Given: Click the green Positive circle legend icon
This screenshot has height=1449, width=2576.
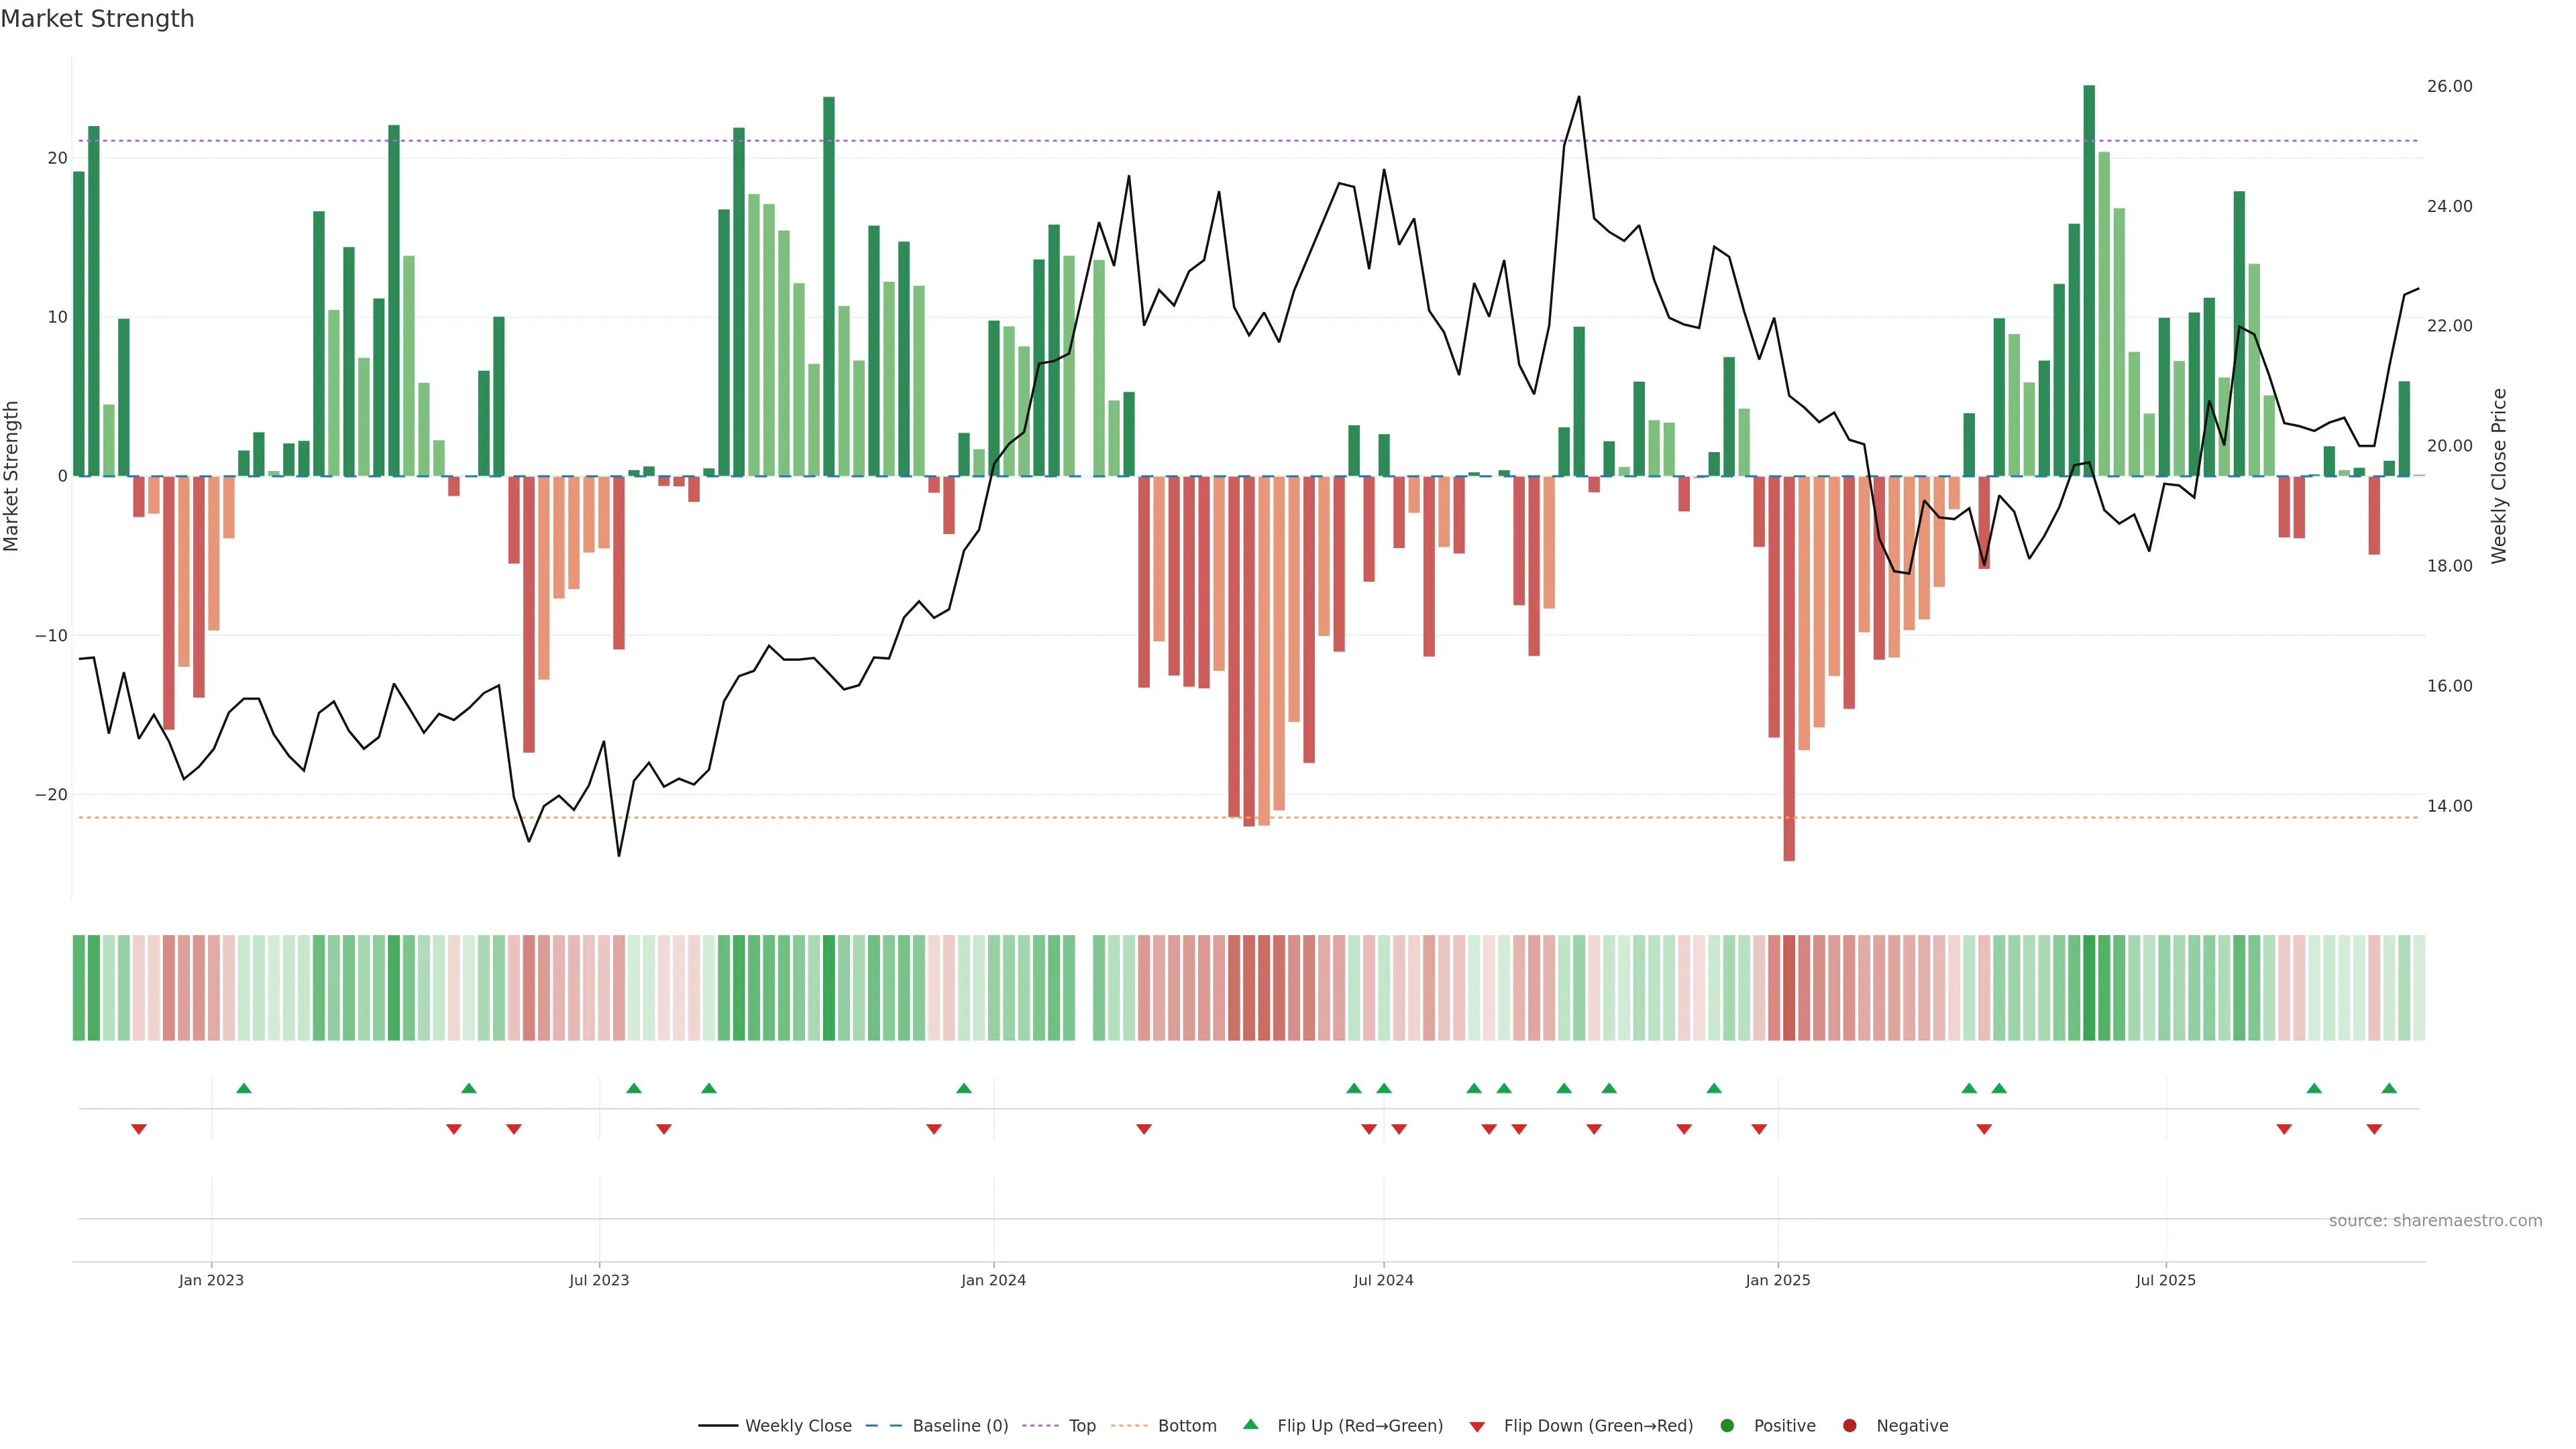Looking at the screenshot, I should [x=1727, y=1425].
